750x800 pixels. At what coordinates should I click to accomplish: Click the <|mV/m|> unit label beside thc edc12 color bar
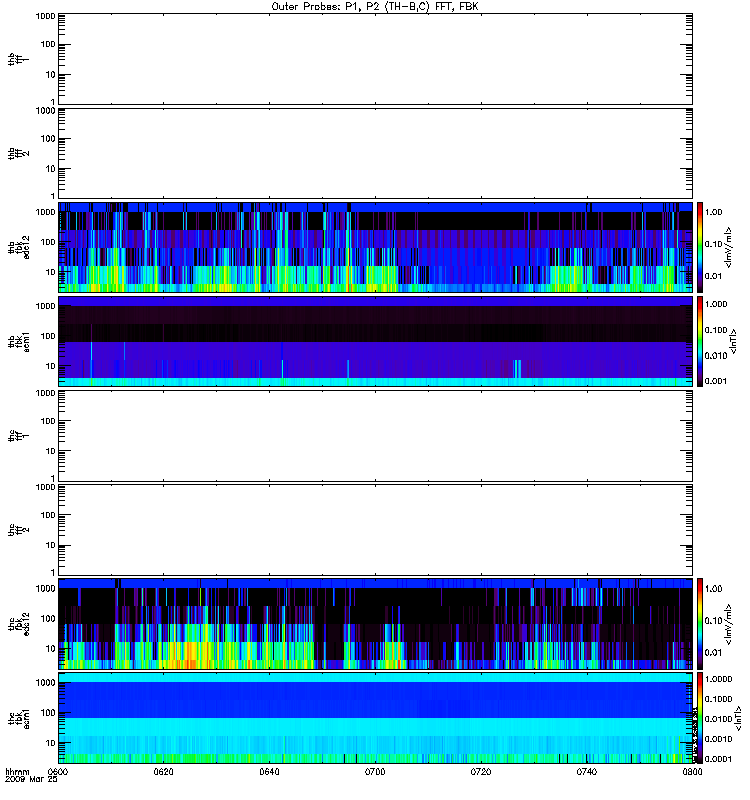click(x=729, y=623)
